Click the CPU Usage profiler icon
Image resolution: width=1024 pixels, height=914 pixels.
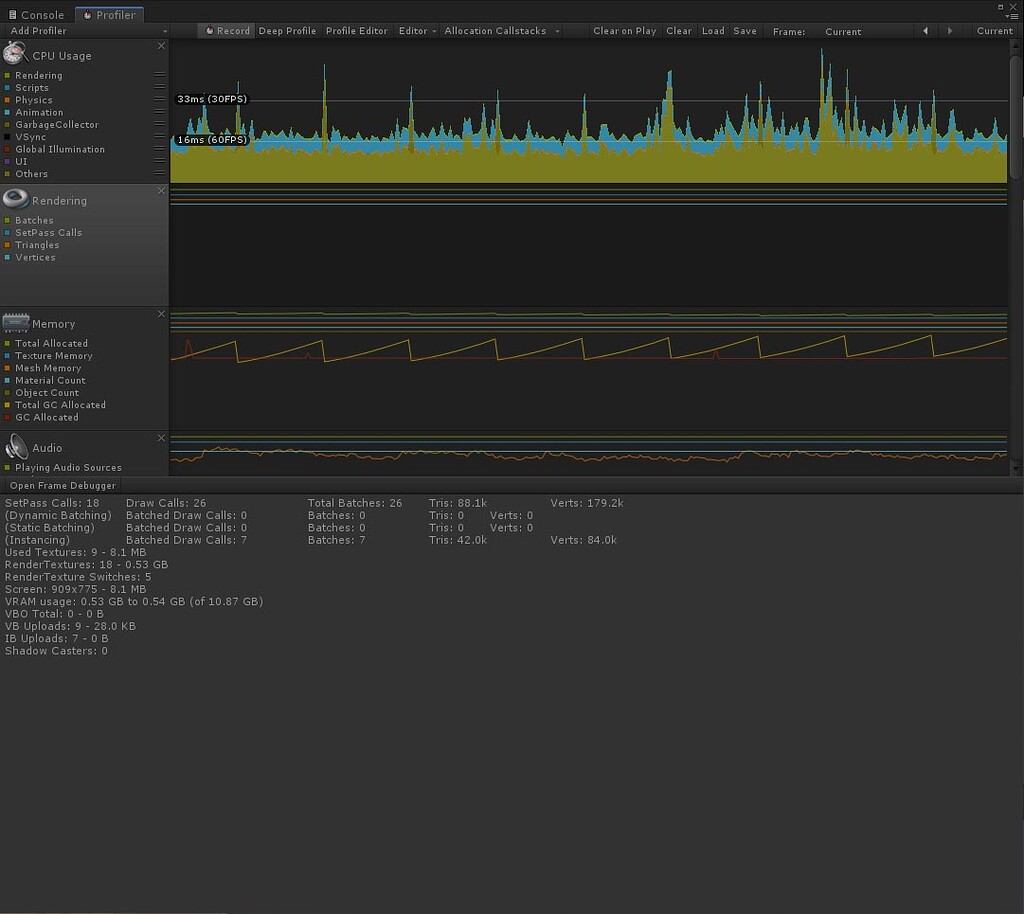pyautogui.click(x=14, y=52)
